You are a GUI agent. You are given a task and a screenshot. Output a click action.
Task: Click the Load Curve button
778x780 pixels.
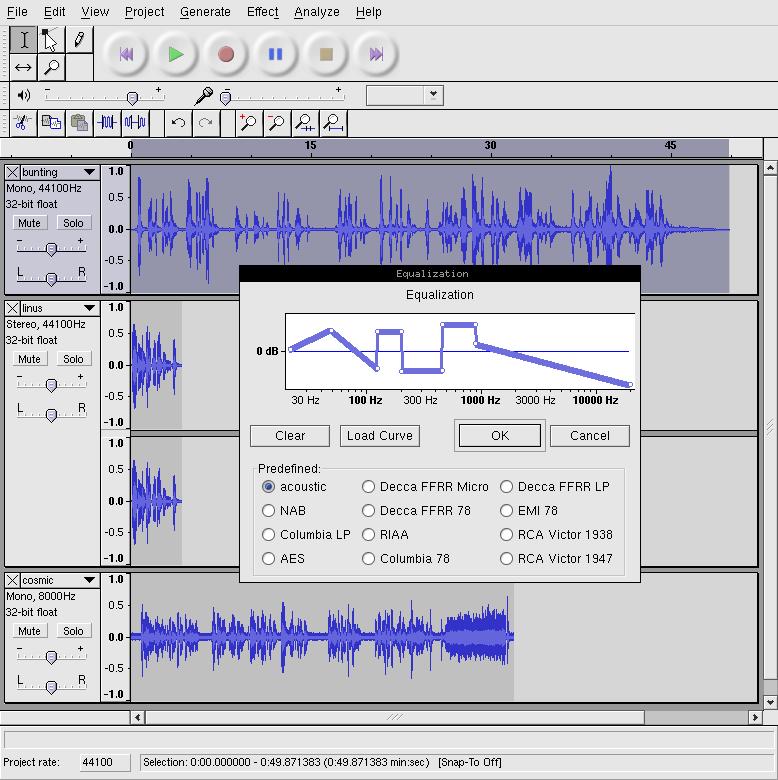click(379, 436)
